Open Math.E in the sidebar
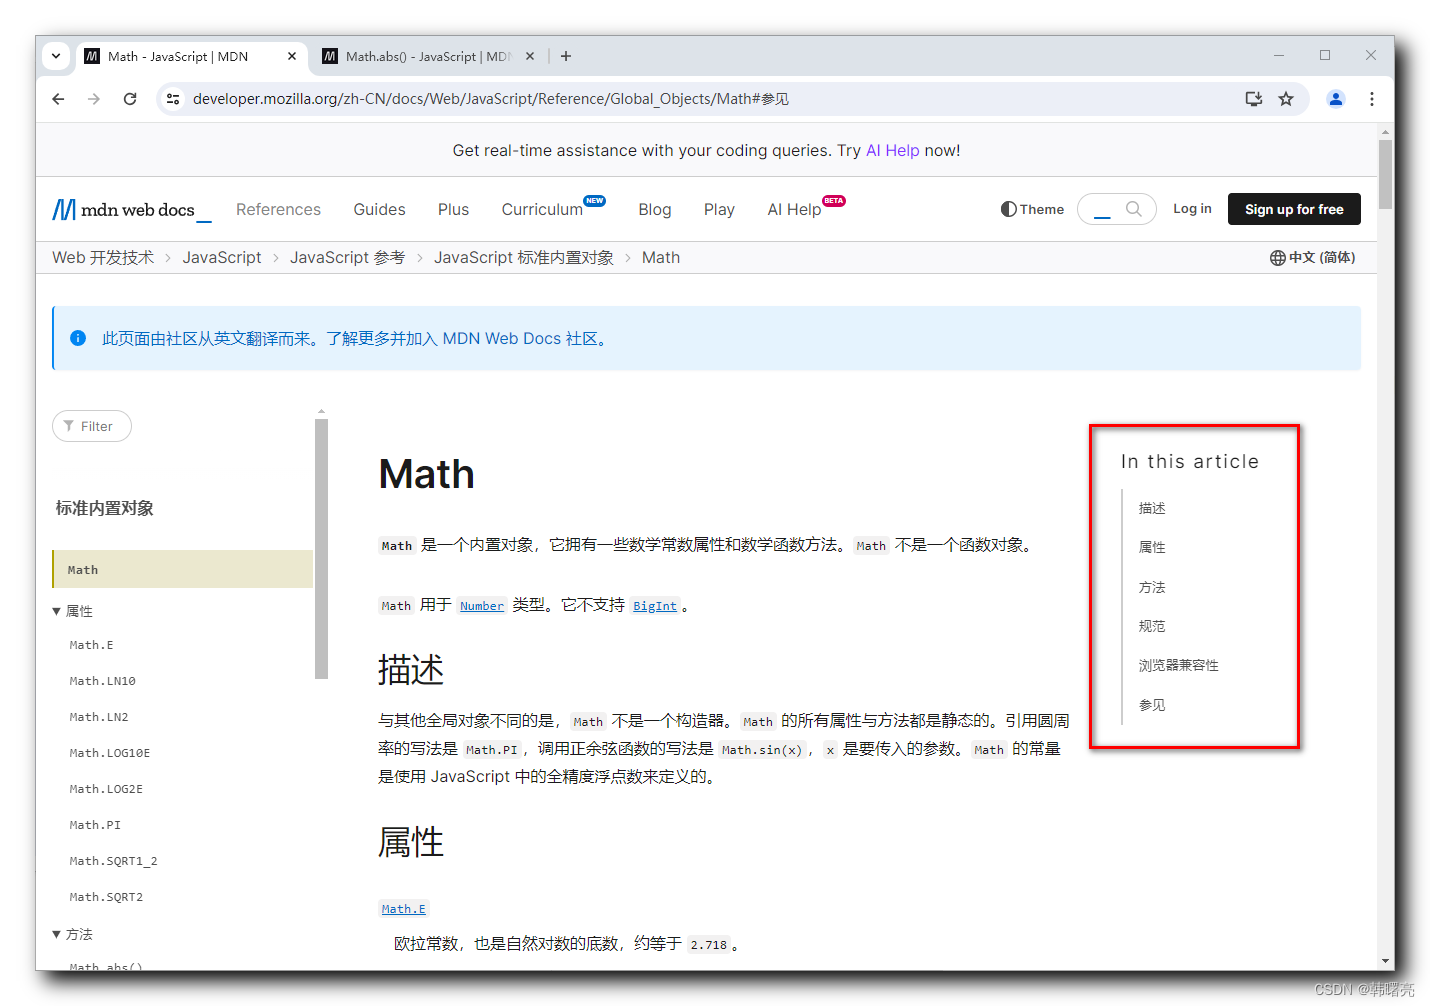This screenshot has width=1430, height=1006. (x=91, y=646)
